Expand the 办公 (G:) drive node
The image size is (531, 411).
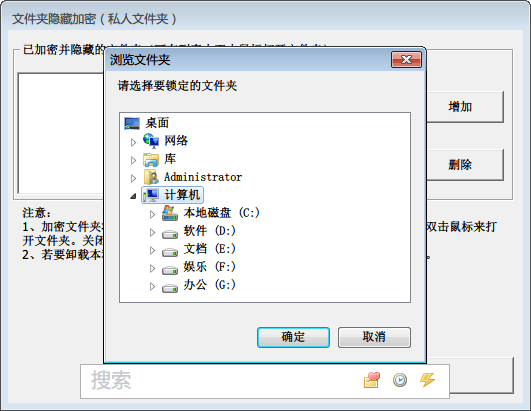[x=152, y=286]
